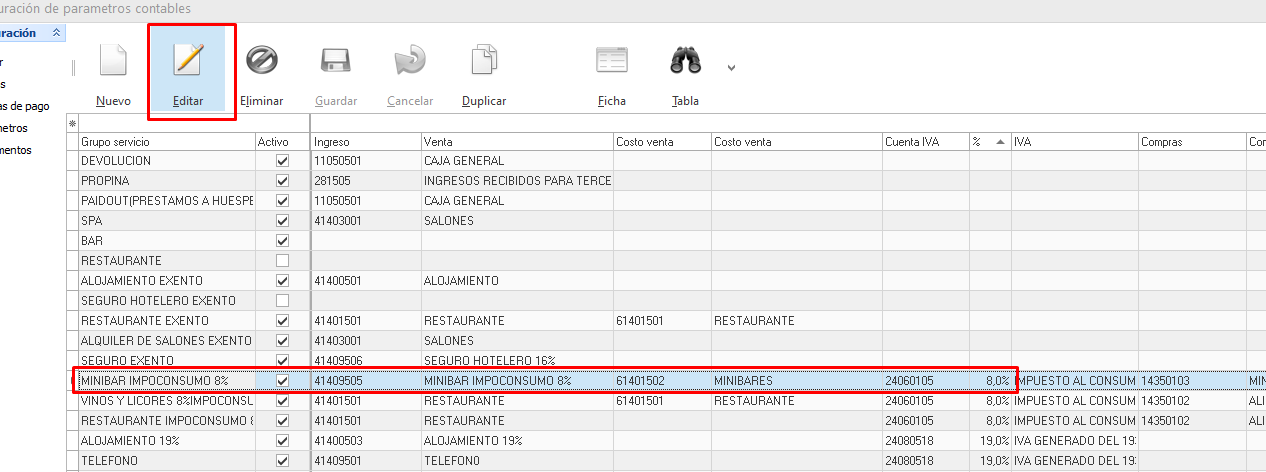Check Activo for SEGURO HOTELERO EXENTO
Screen dimensions: 1266x472
click(282, 301)
